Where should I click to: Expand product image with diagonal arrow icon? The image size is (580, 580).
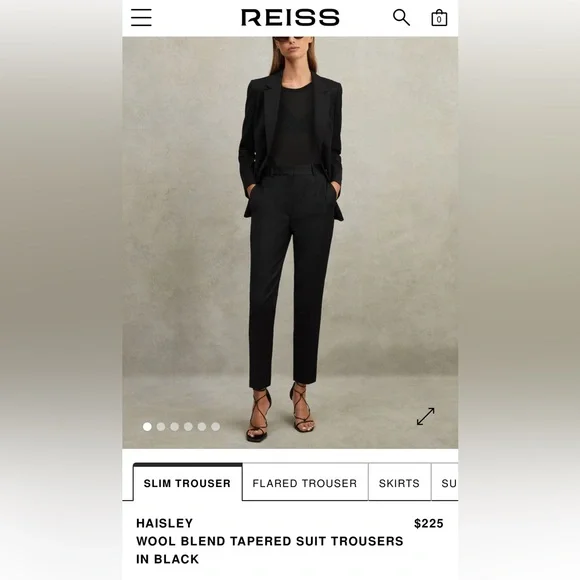click(x=425, y=417)
